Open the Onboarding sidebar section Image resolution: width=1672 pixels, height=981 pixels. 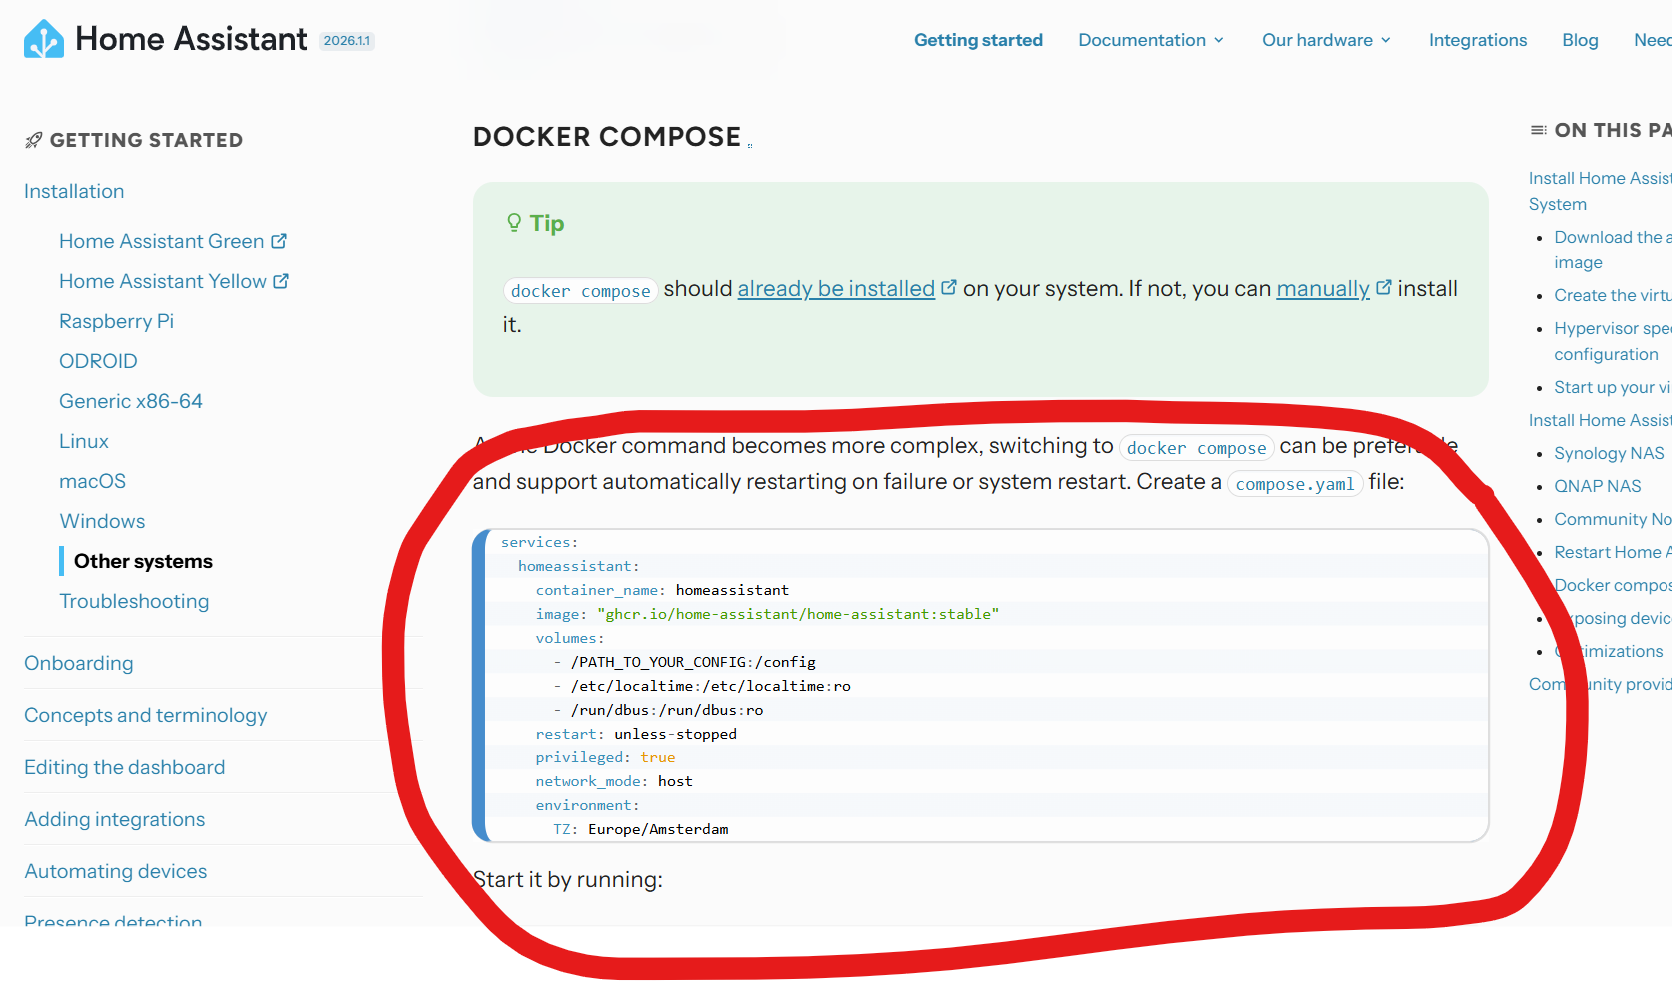point(79,663)
